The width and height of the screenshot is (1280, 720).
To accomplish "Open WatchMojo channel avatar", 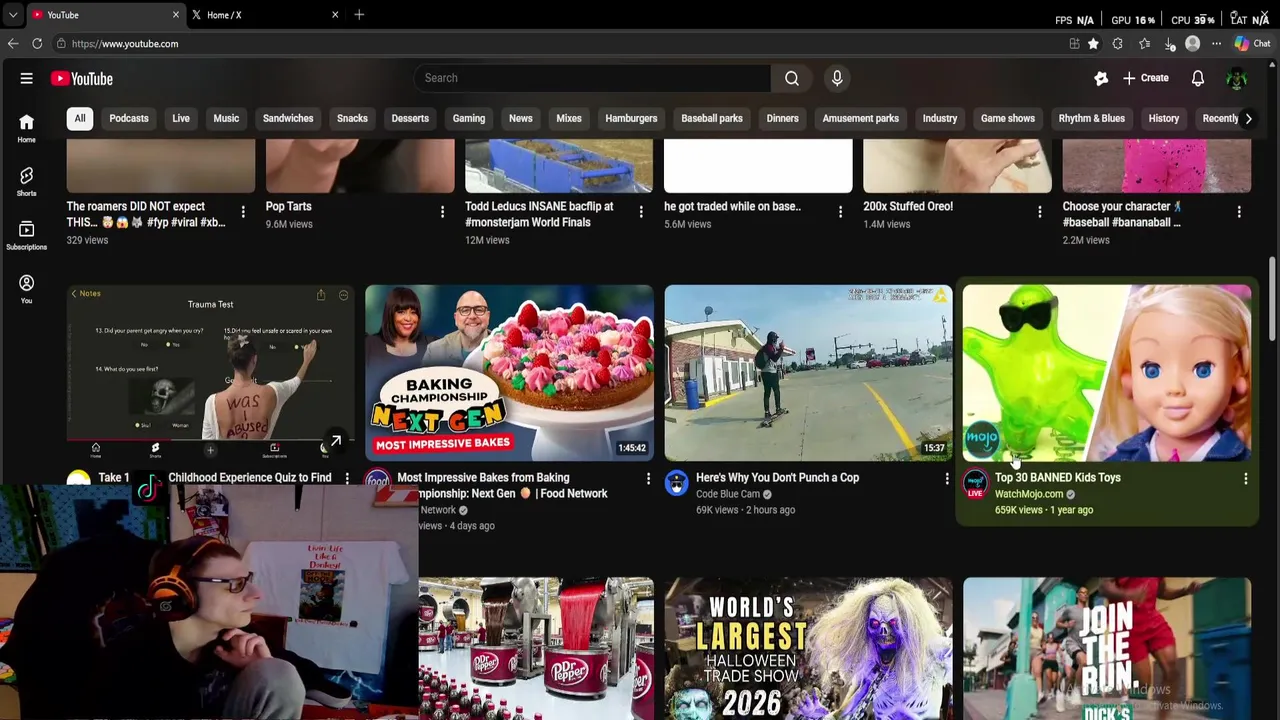I will tap(975, 483).
